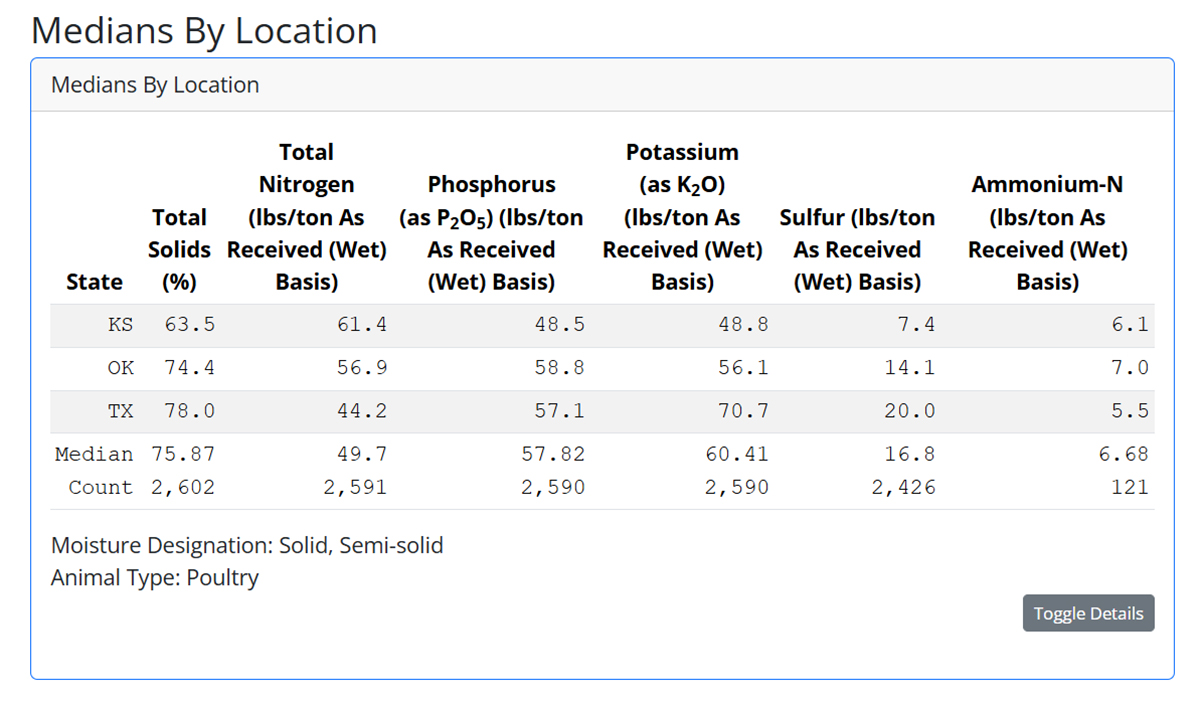Click the TX Sulfur value 20.0
This screenshot has width=1200, height=703.
coord(910,411)
